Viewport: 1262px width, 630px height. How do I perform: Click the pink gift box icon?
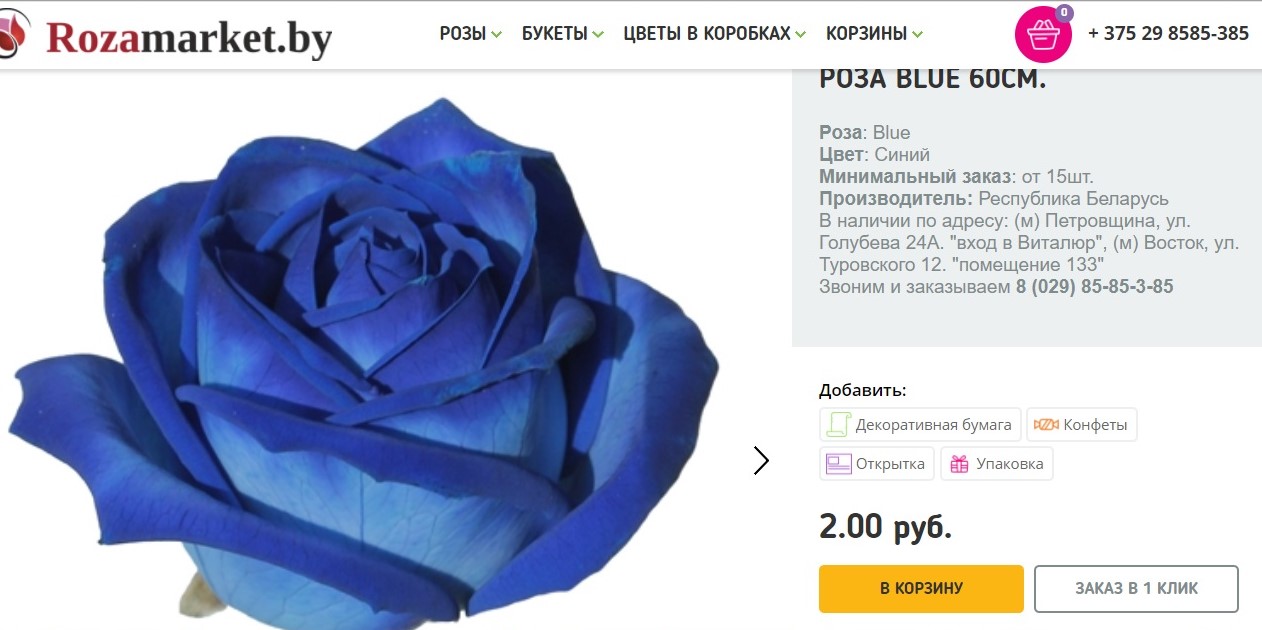coord(959,464)
